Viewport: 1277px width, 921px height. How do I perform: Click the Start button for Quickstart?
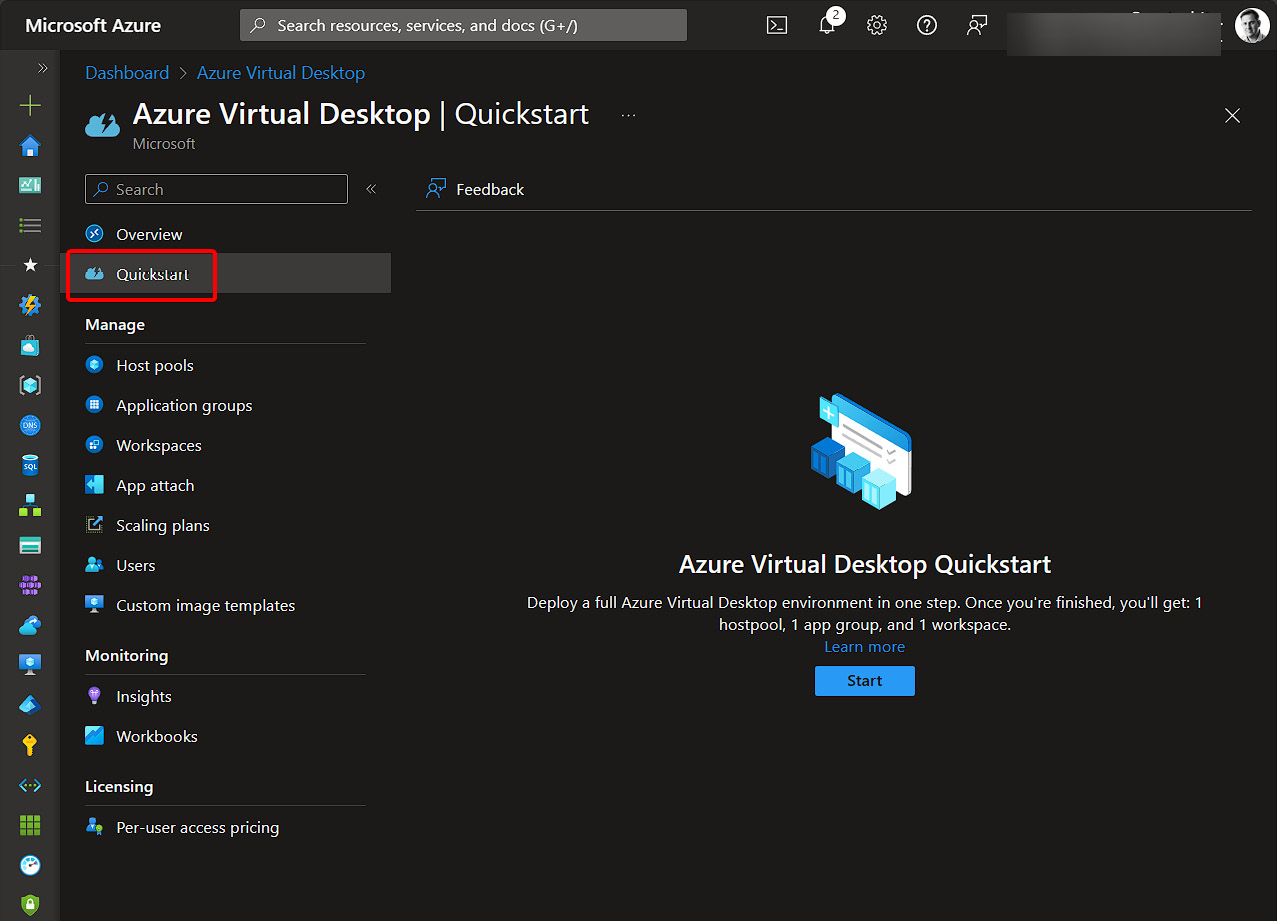coord(865,681)
